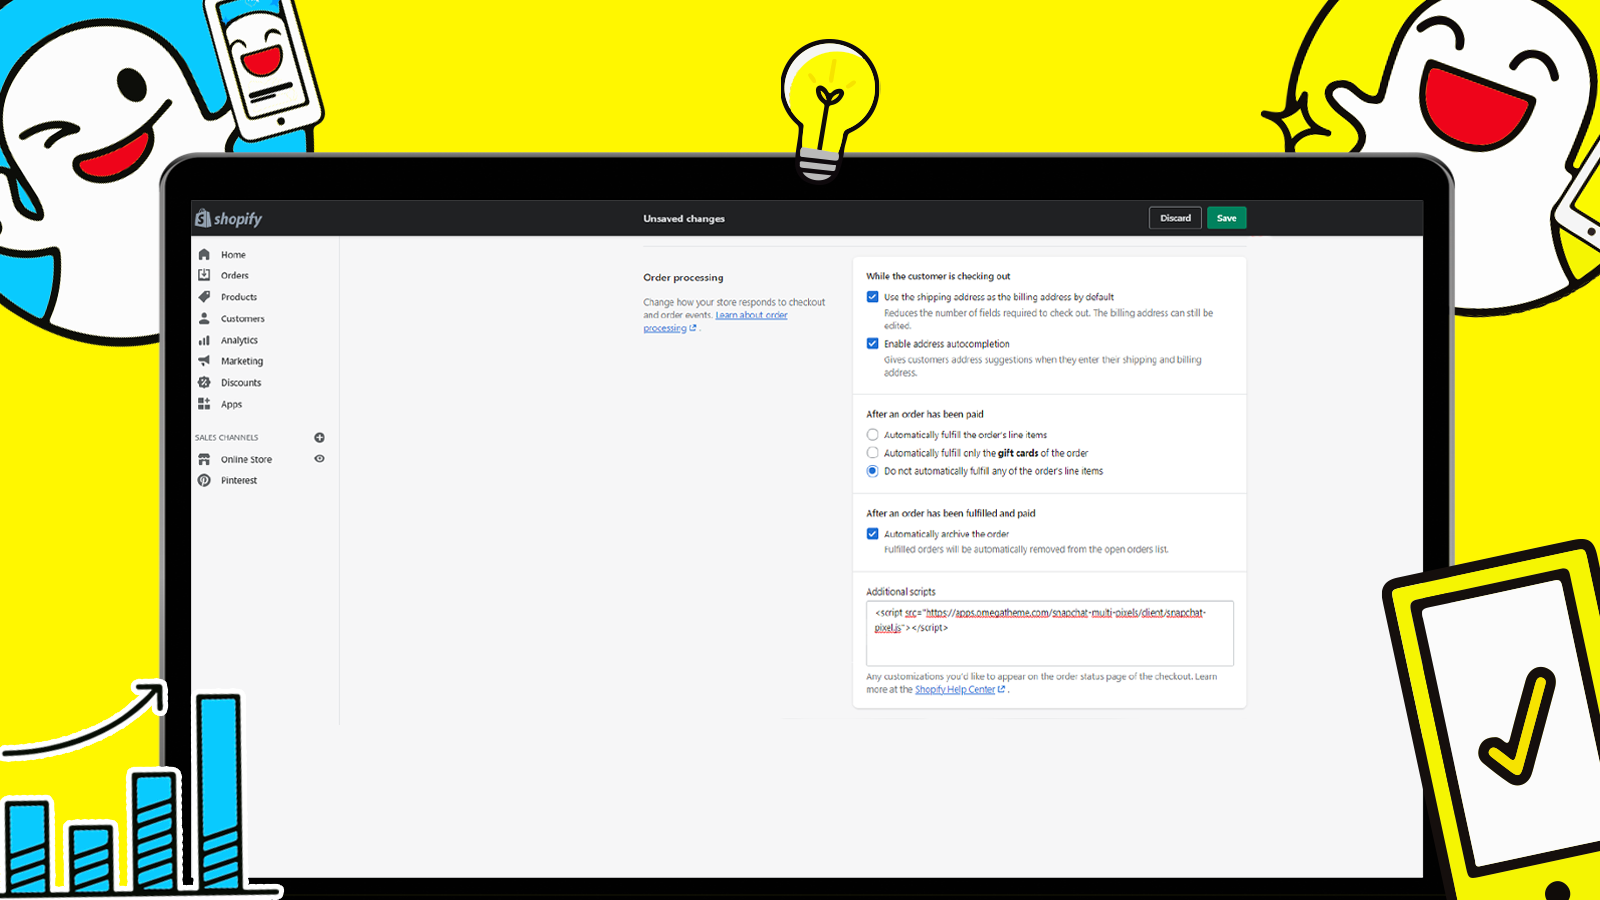Open Marketing using the megaphone icon
1600x900 pixels.
point(204,361)
